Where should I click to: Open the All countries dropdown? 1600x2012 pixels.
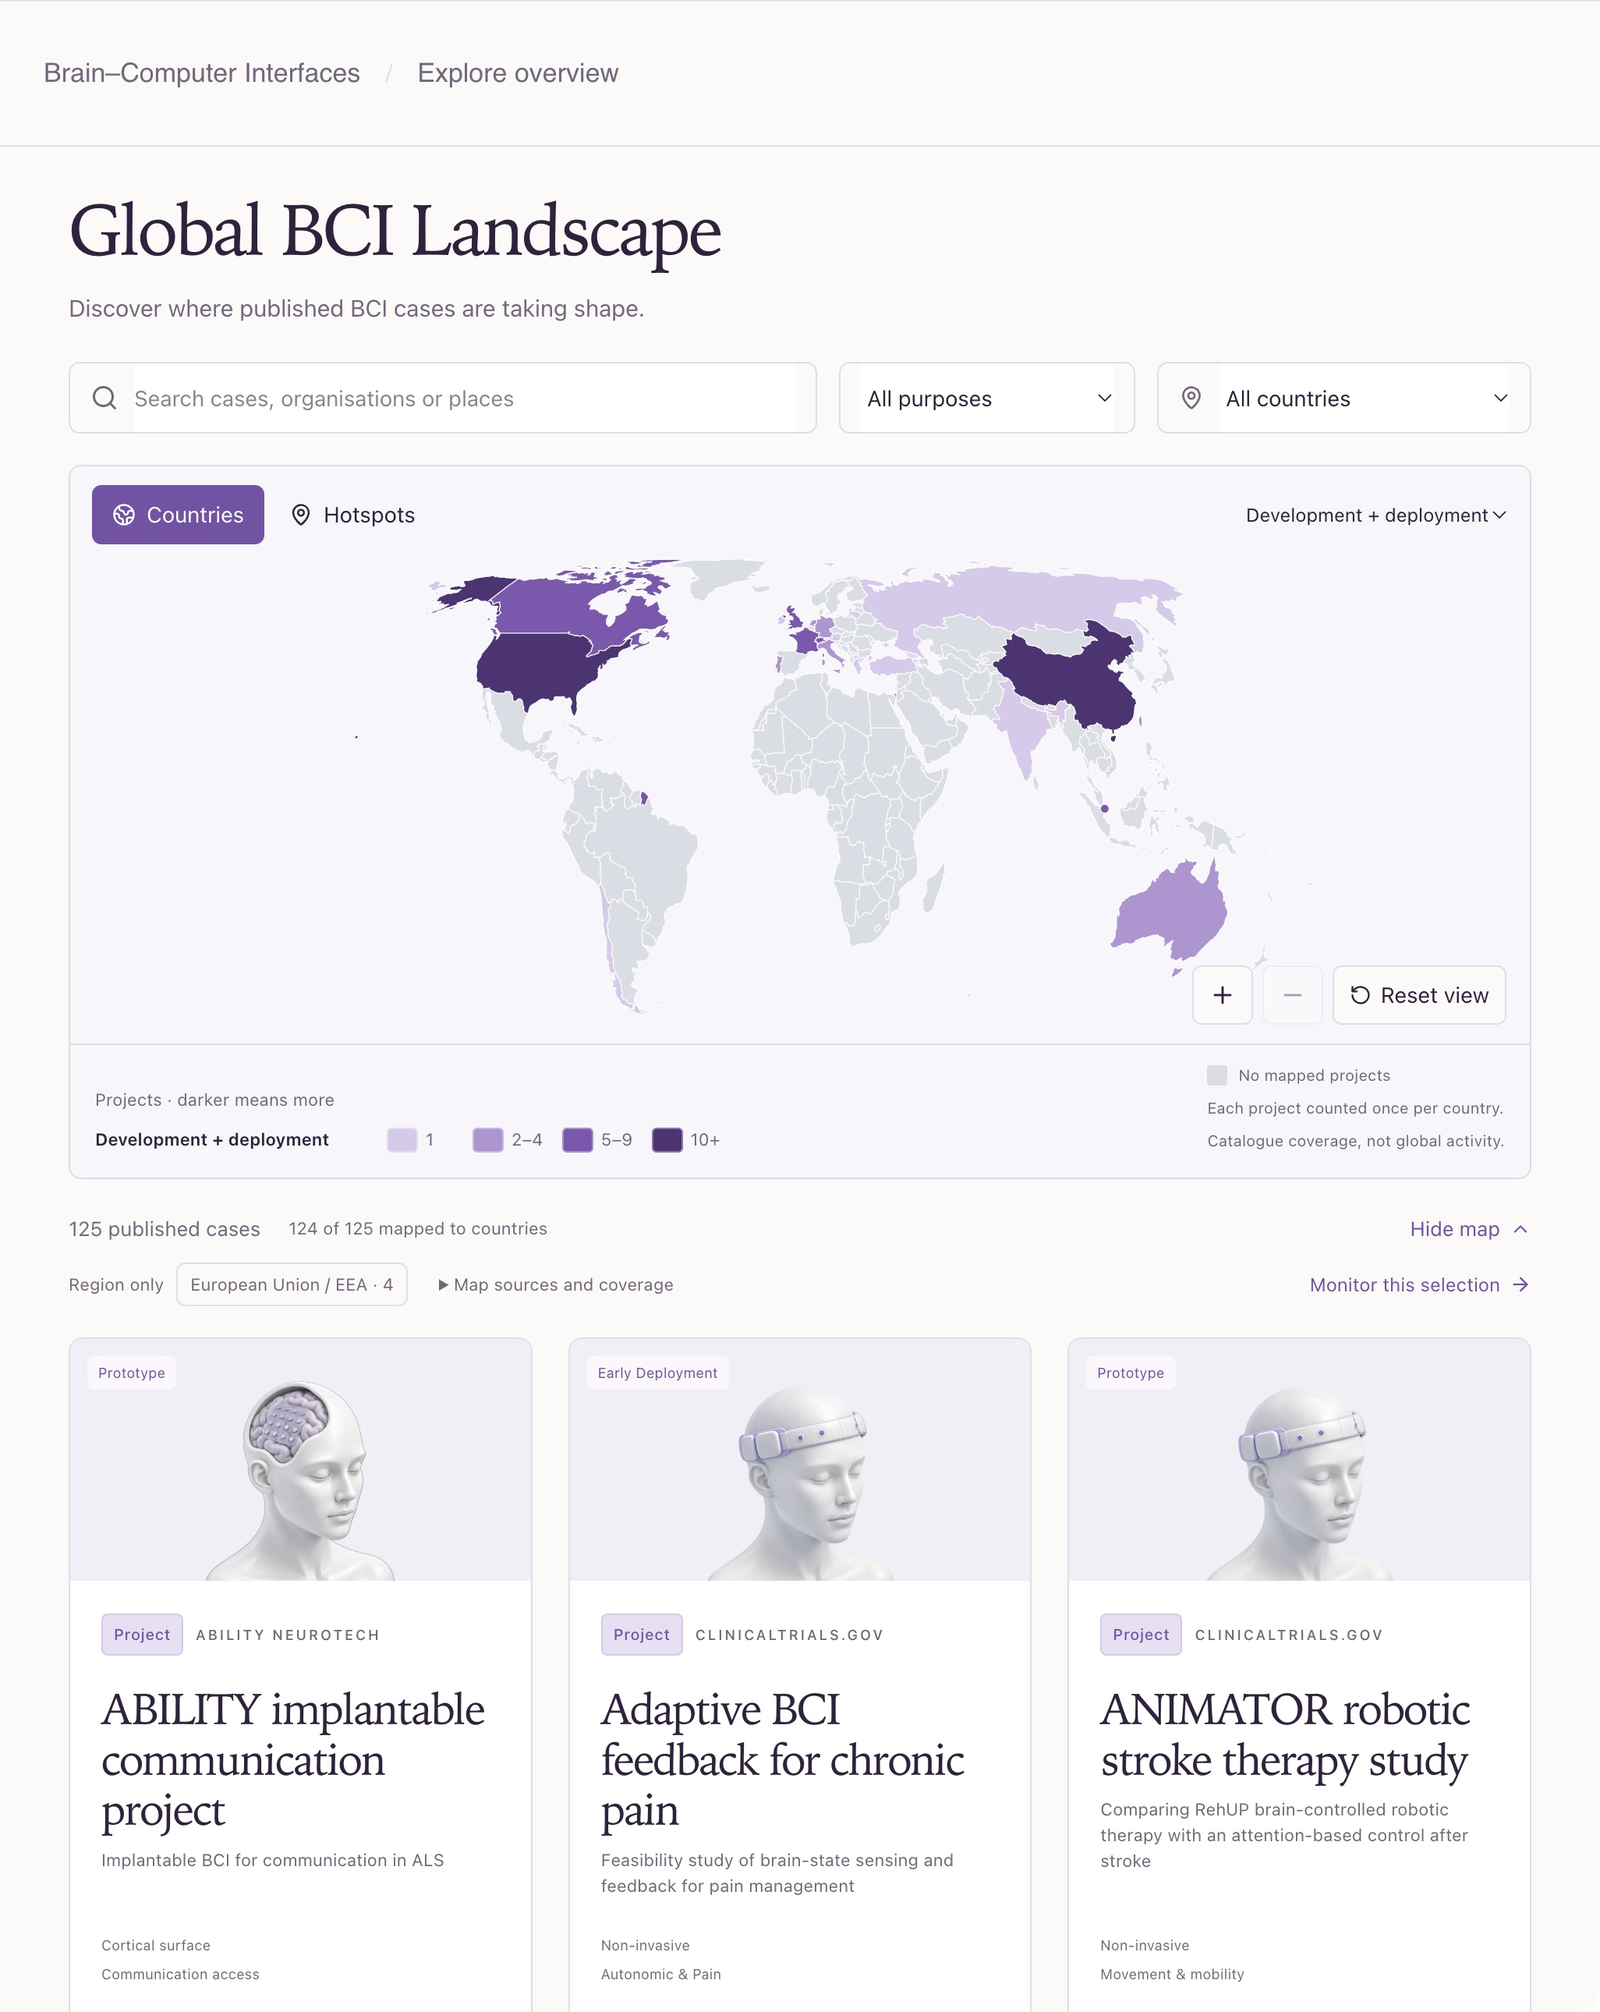pos(1344,398)
